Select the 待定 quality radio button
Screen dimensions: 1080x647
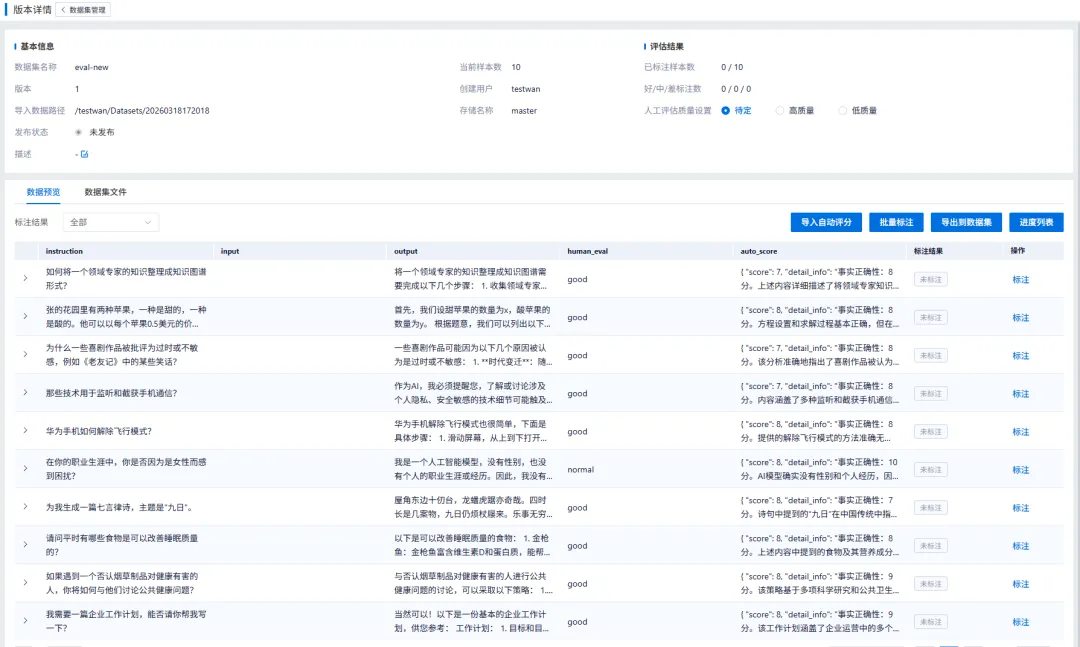[725, 110]
